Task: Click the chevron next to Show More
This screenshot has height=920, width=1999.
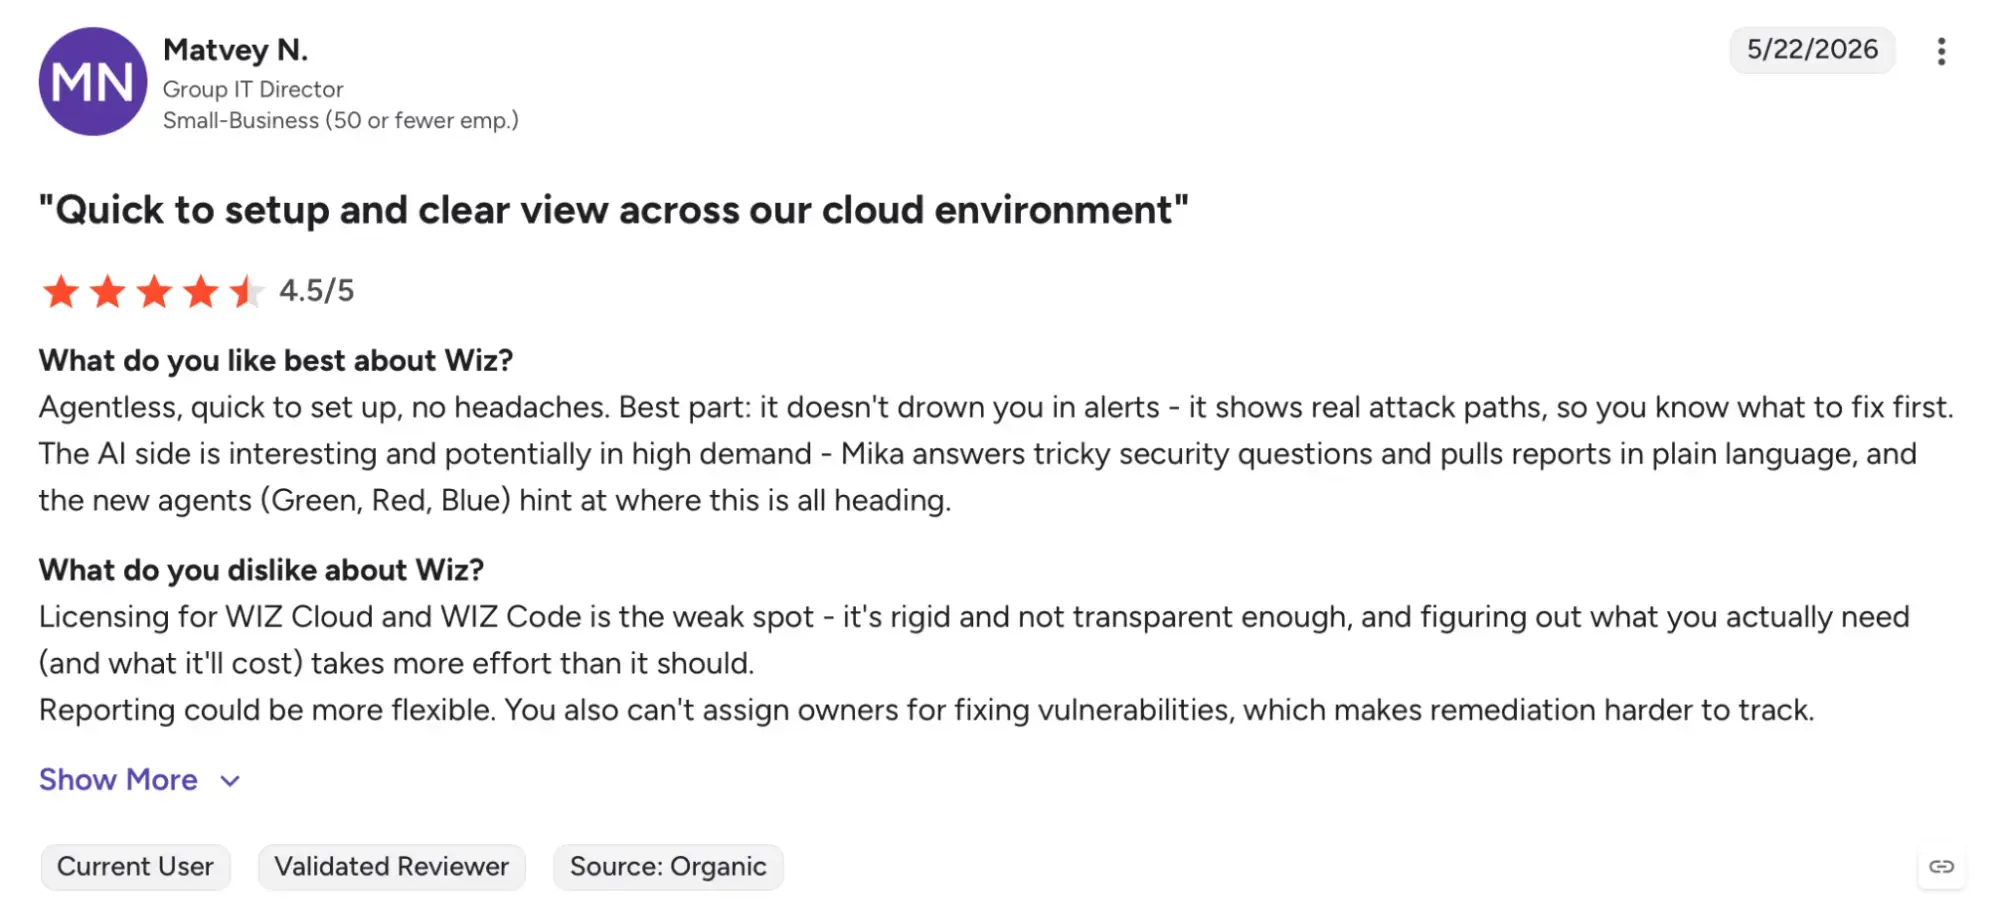Action: [x=230, y=781]
